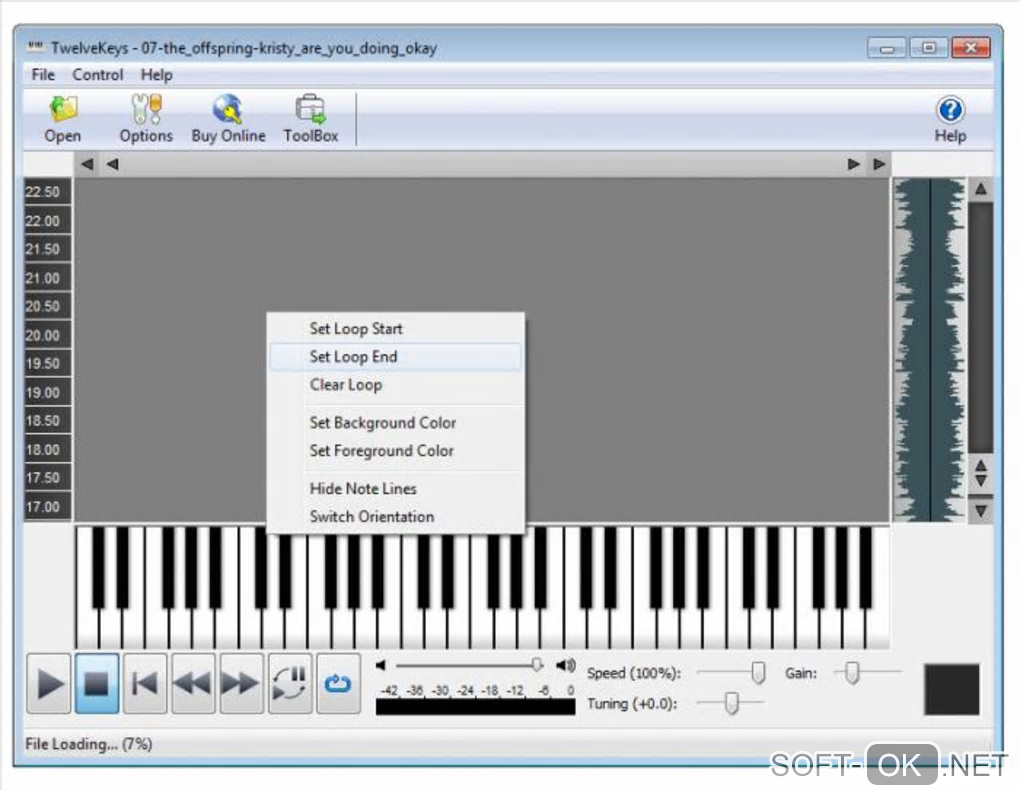Screen dimensions: 1020x790
Task: Choose Switch Orientation from the context menu
Action: (396, 516)
